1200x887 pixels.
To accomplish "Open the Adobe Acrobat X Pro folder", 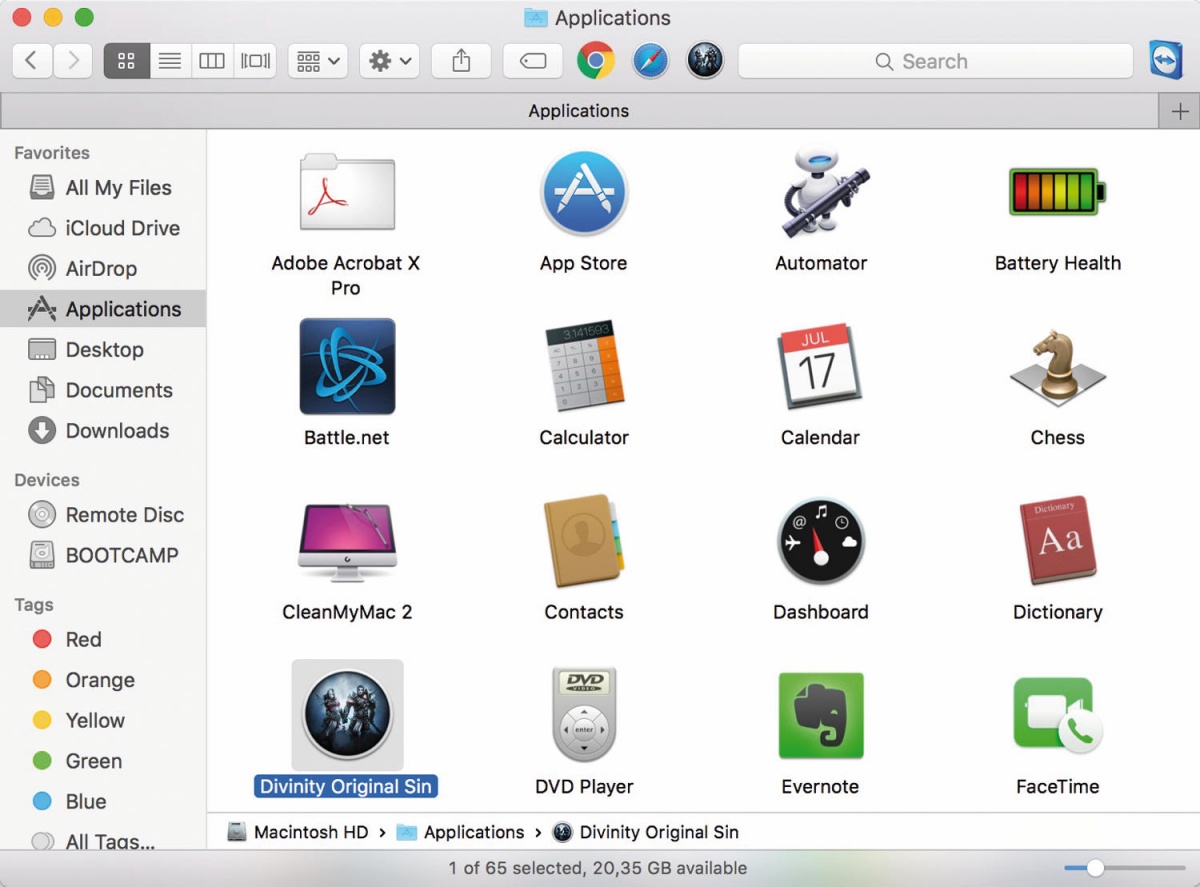I will [x=347, y=191].
